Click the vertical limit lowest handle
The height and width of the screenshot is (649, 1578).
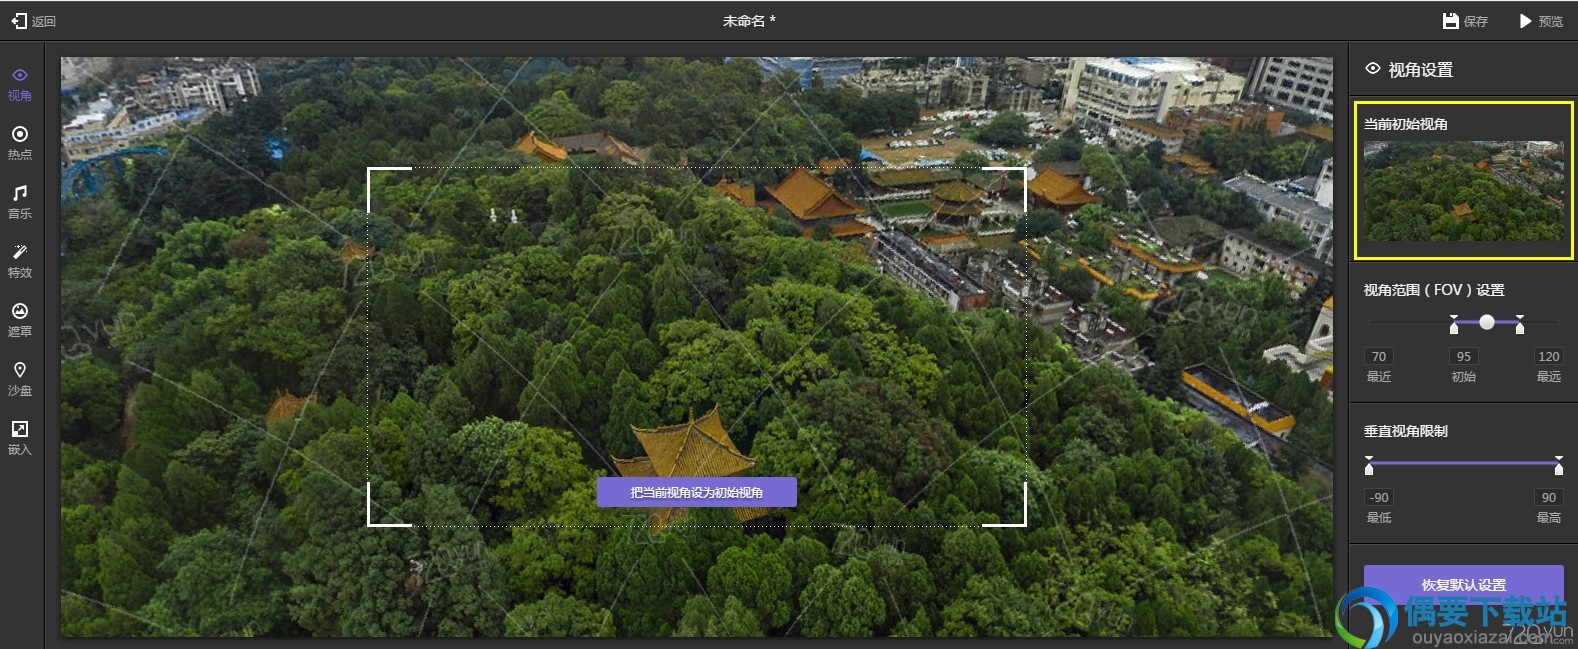(1369, 465)
